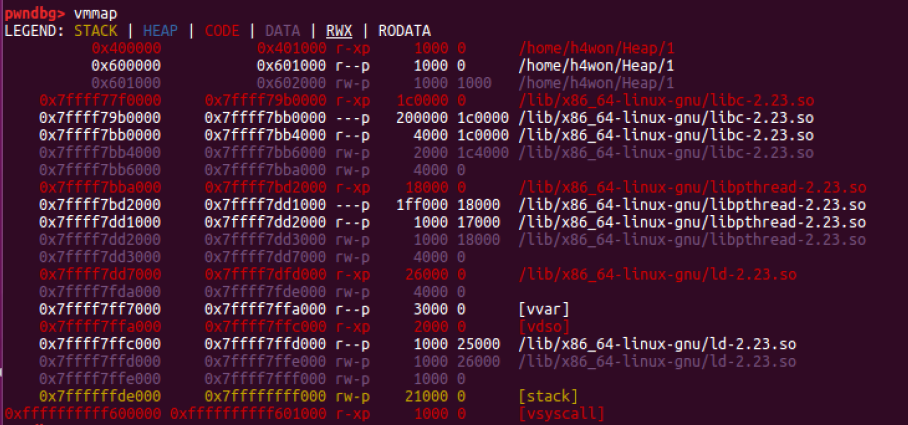
Task: Click the [vdso] mapping name
Action: [544, 326]
